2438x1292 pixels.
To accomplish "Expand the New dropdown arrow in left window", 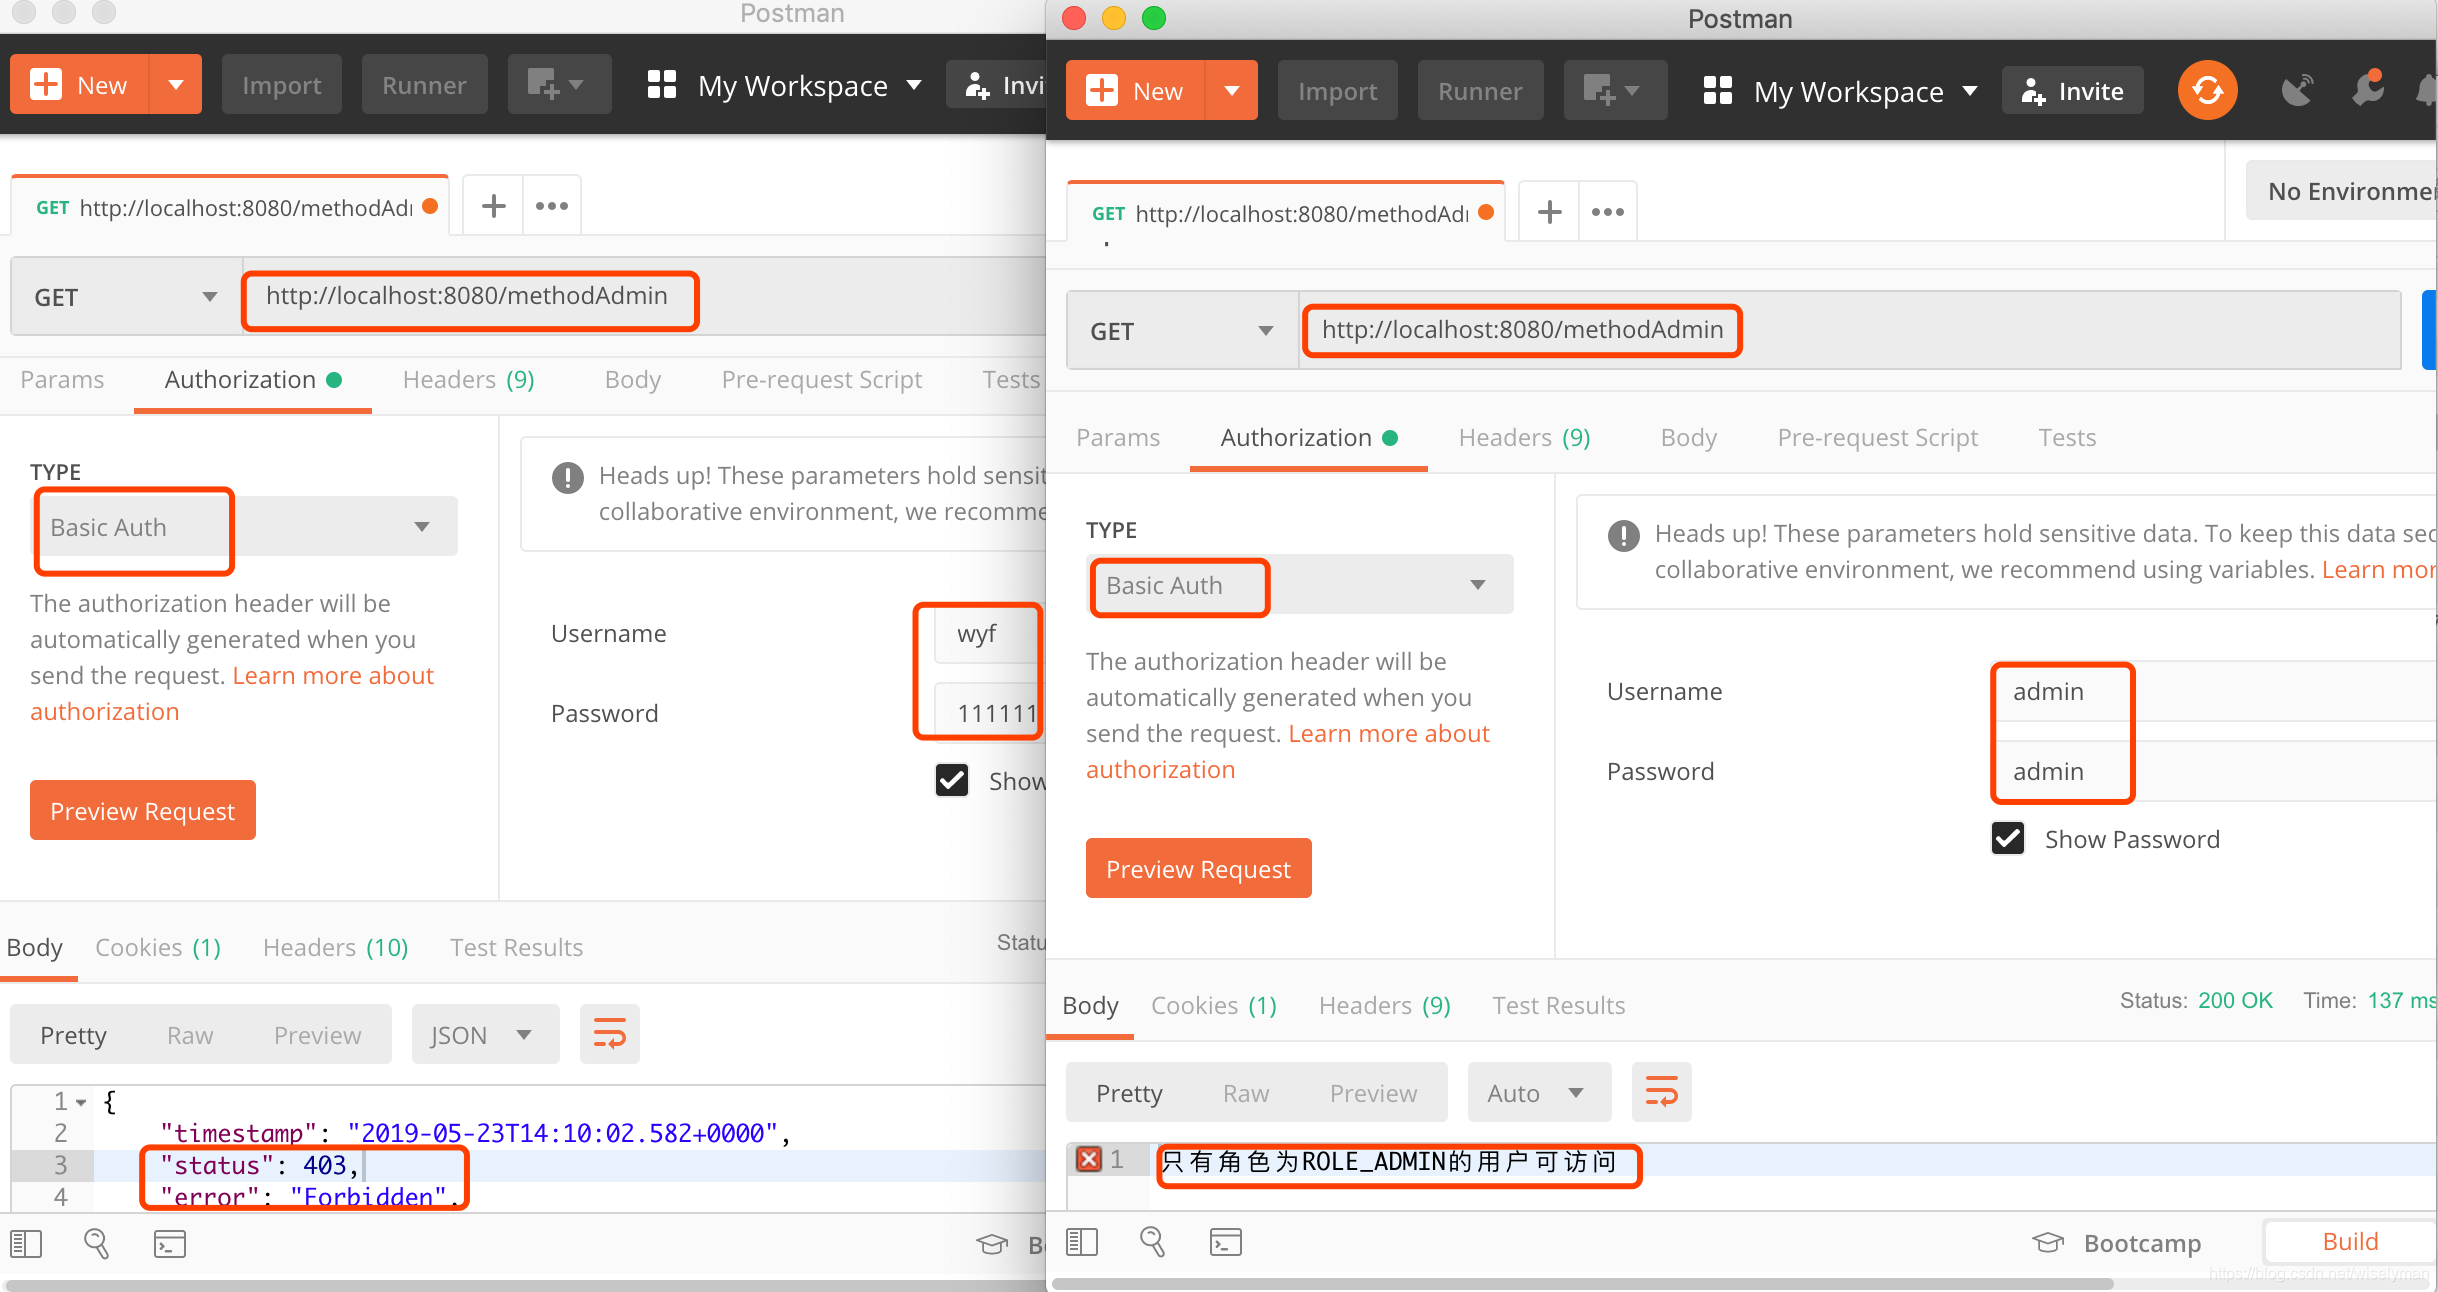I will point(176,85).
